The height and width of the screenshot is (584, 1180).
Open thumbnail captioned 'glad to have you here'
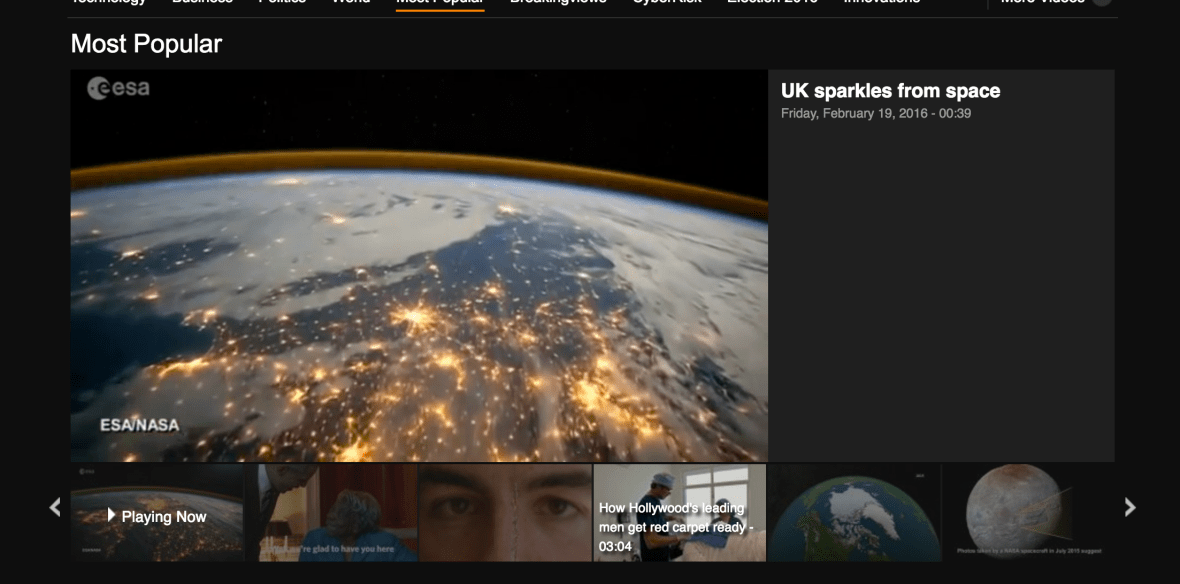tap(332, 513)
